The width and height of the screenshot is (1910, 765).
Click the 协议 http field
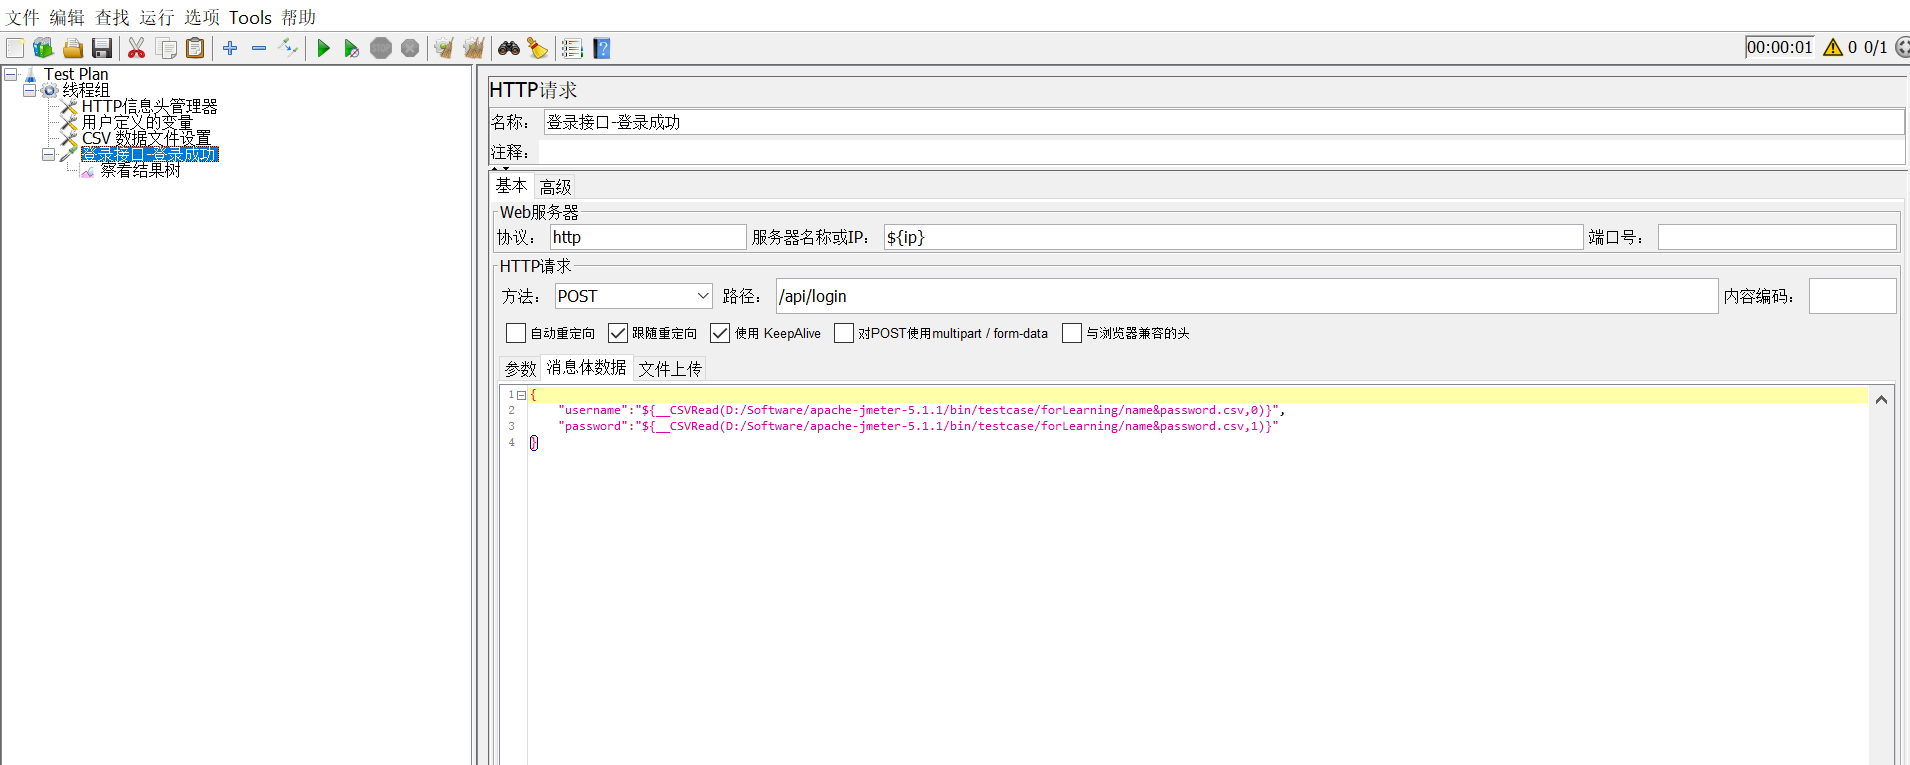pos(648,237)
